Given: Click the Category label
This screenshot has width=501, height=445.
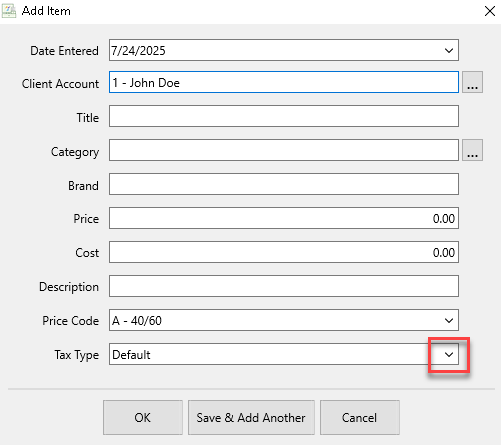Looking at the screenshot, I should pyautogui.click(x=75, y=152).
